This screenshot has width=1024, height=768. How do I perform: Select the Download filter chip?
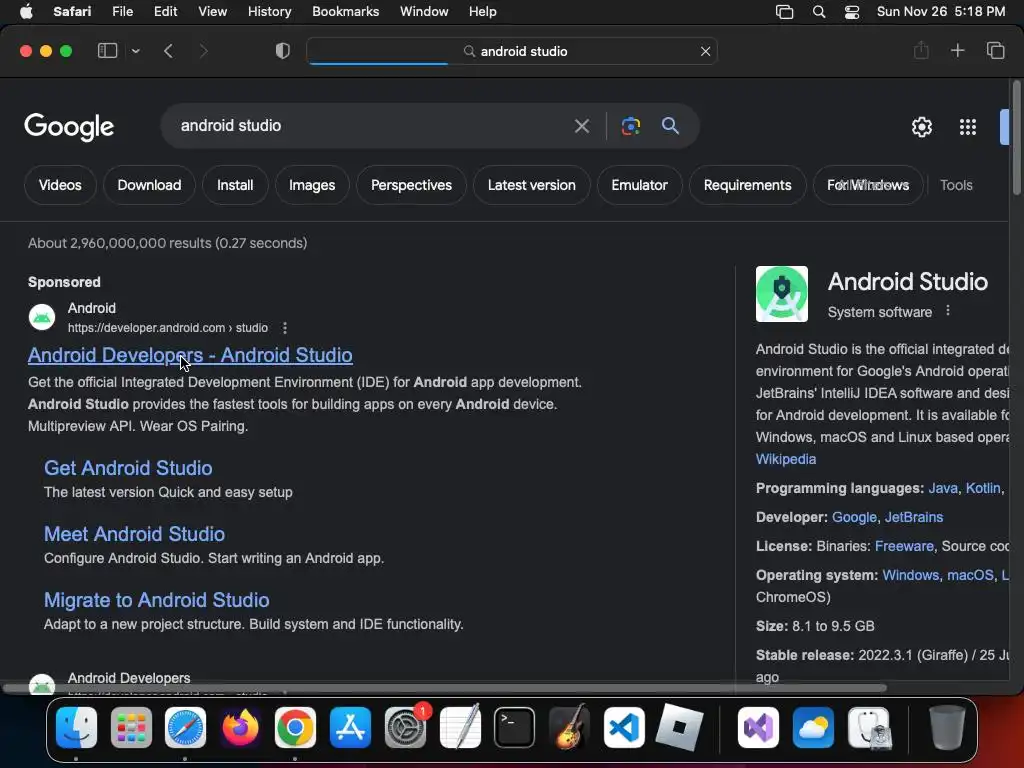(150, 185)
